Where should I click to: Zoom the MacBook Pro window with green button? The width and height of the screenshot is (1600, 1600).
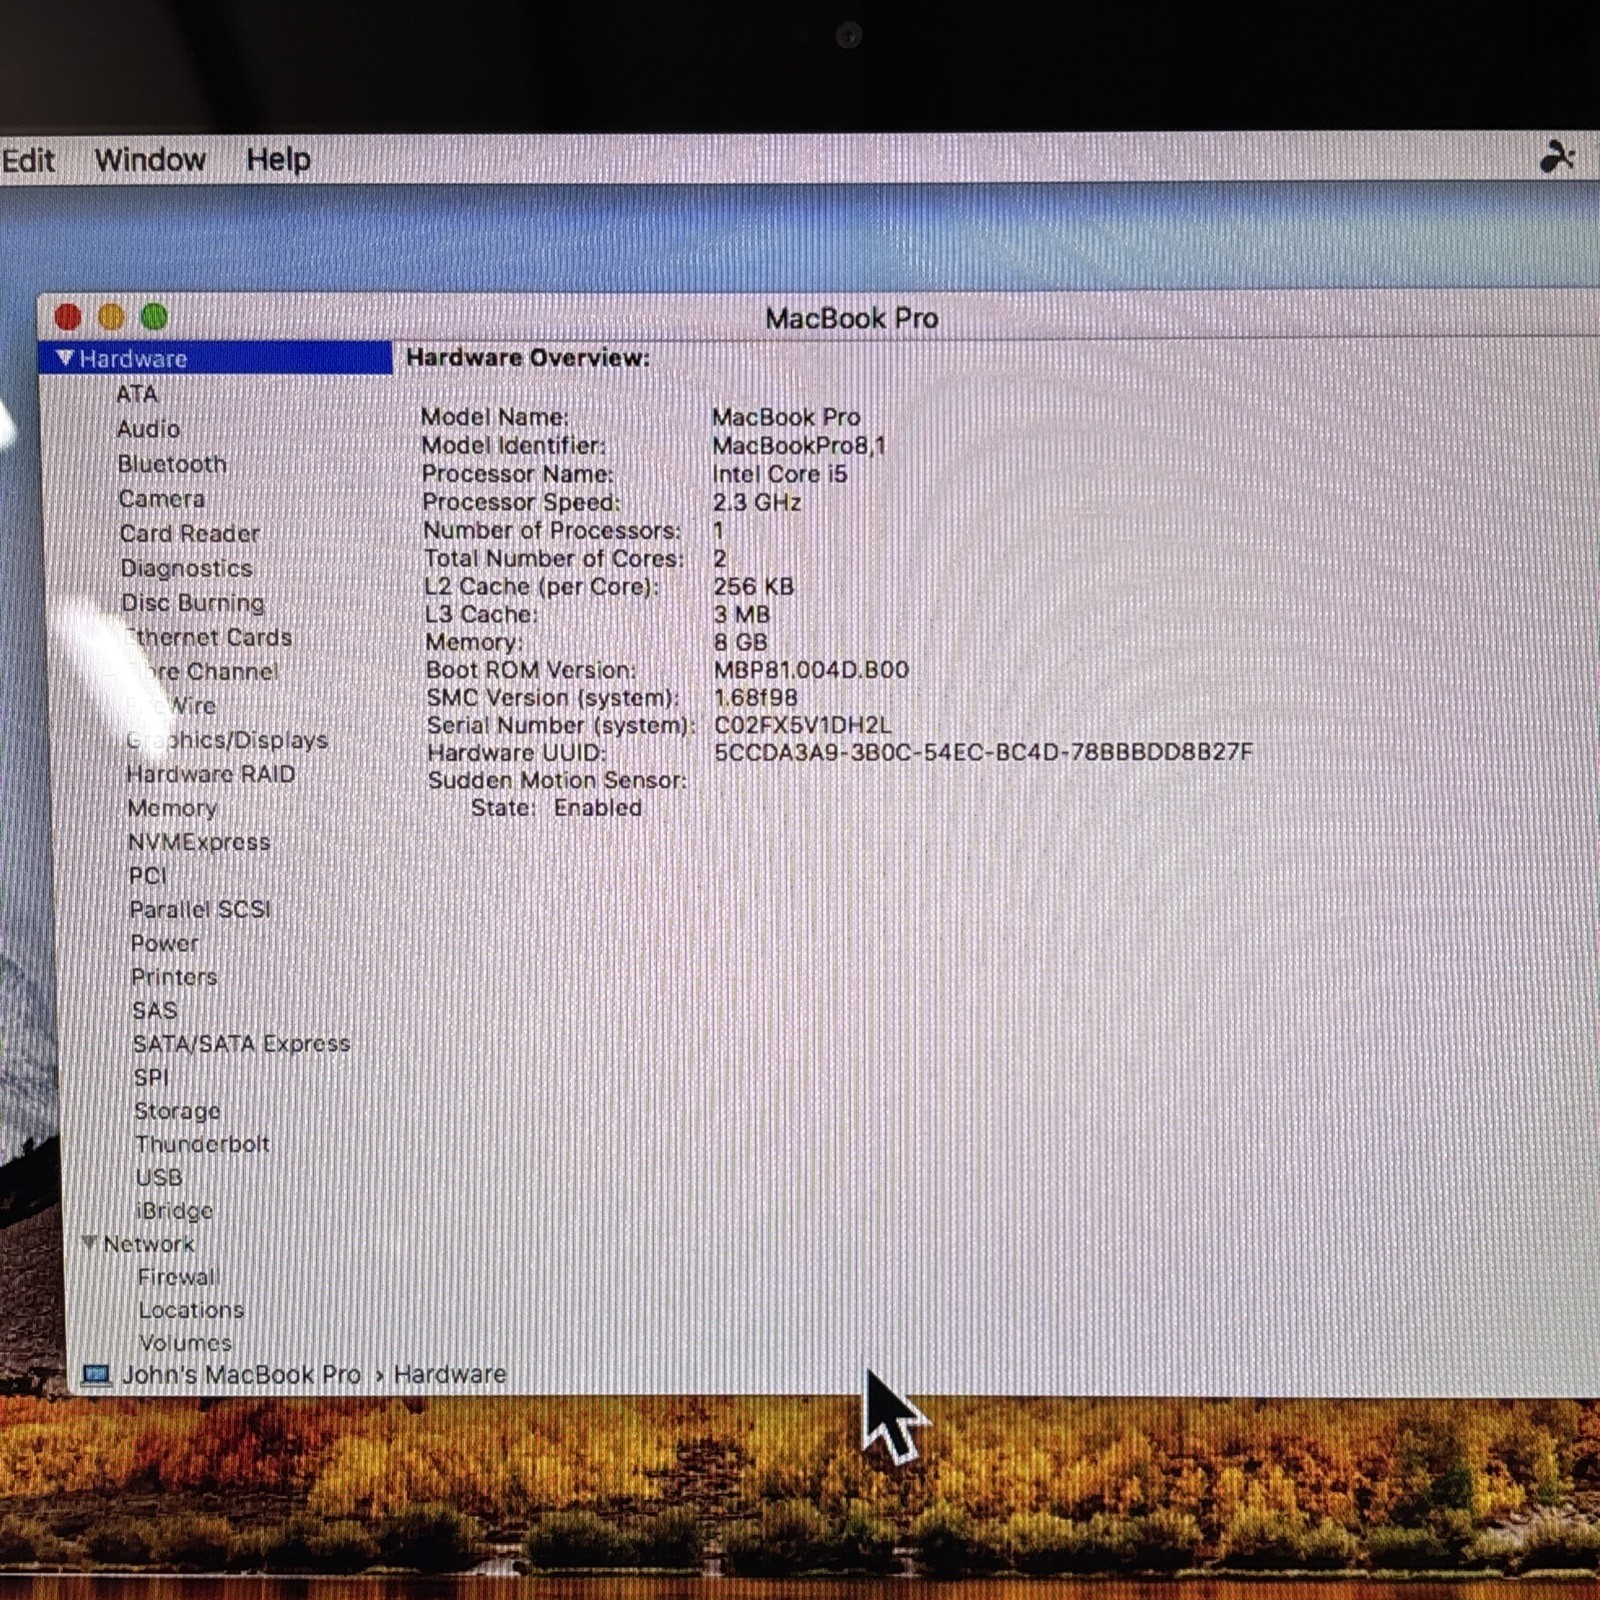coord(154,318)
